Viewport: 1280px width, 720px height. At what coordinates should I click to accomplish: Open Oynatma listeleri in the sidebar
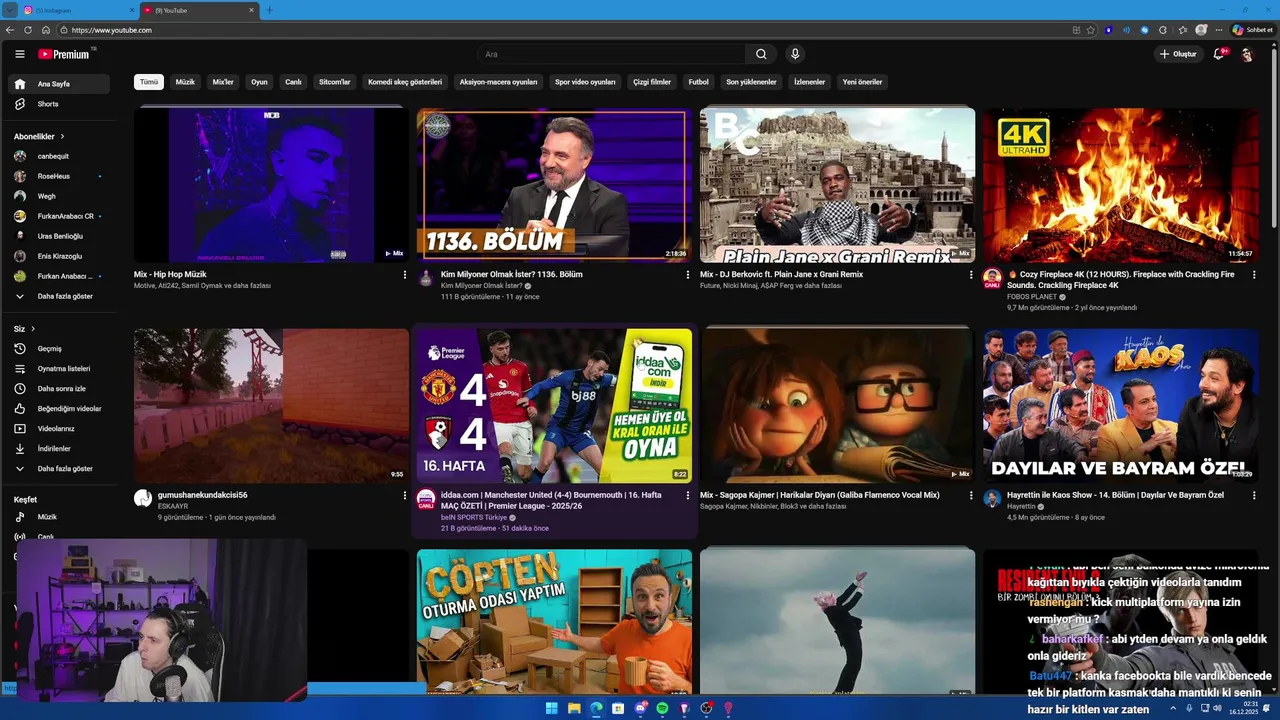[x=59, y=369]
